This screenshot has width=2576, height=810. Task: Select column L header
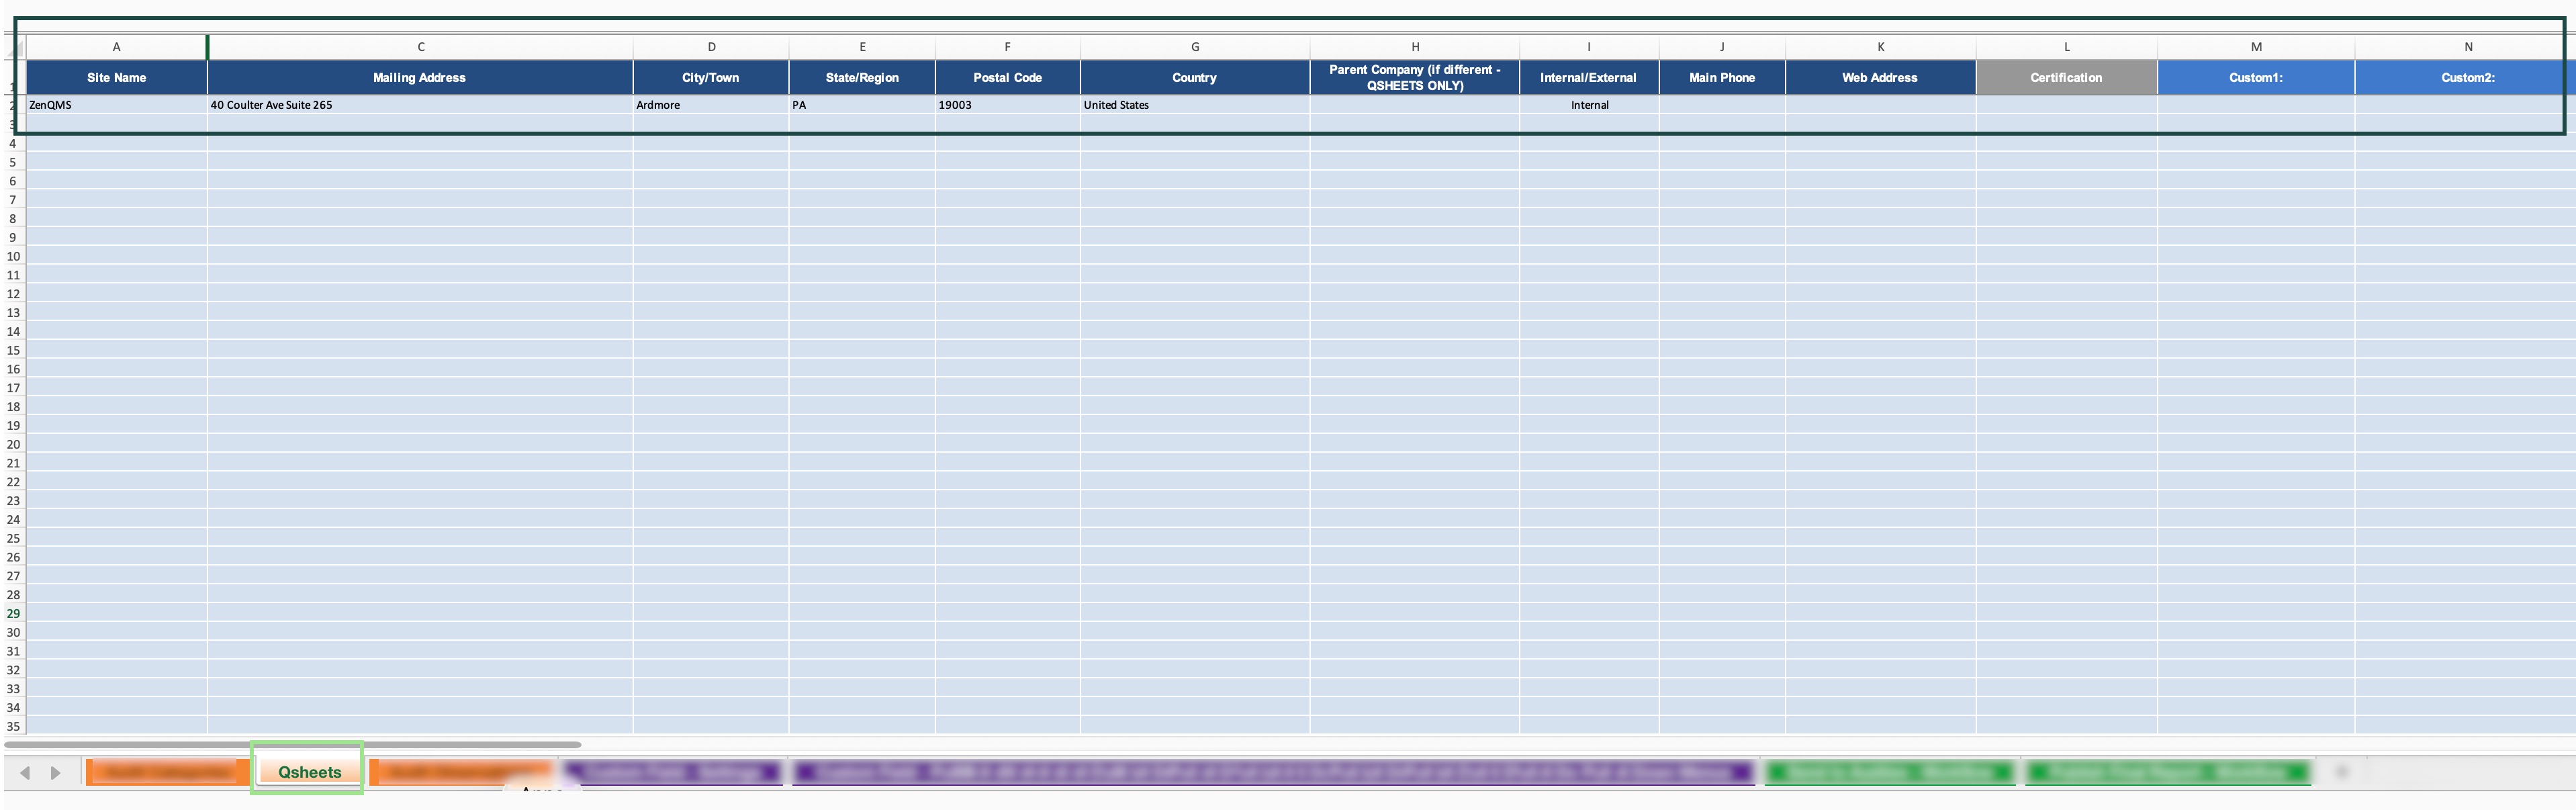tap(2067, 47)
